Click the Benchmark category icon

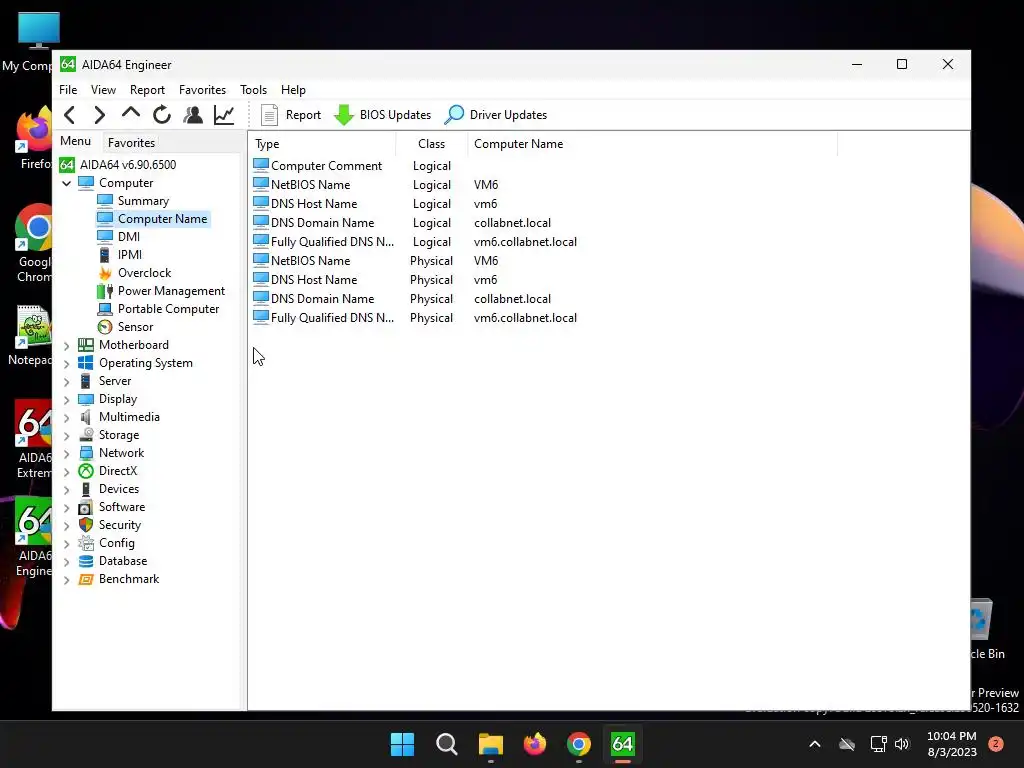86,579
